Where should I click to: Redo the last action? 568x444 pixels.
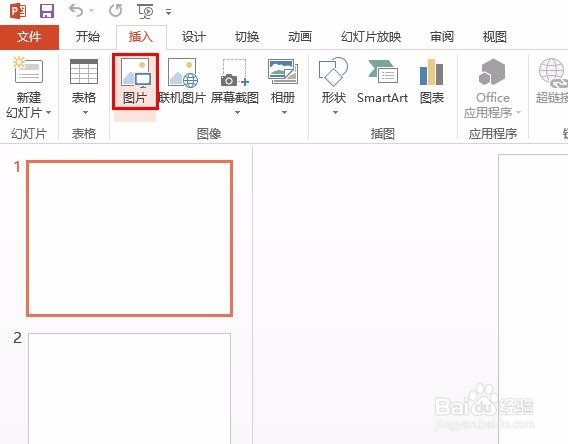116,11
